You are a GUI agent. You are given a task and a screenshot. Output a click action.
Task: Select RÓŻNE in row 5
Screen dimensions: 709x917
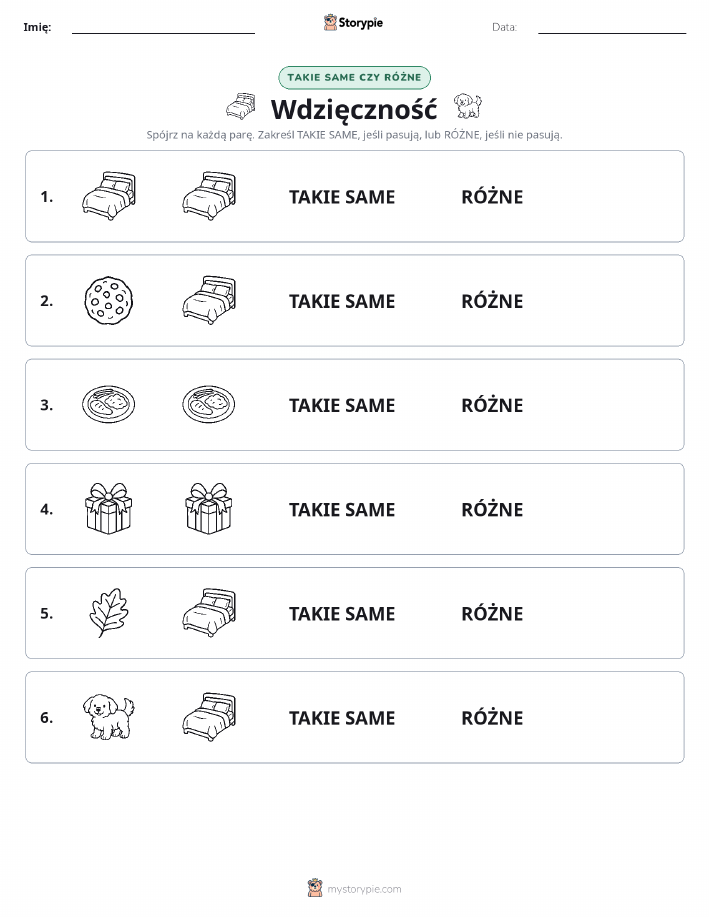[492, 613]
